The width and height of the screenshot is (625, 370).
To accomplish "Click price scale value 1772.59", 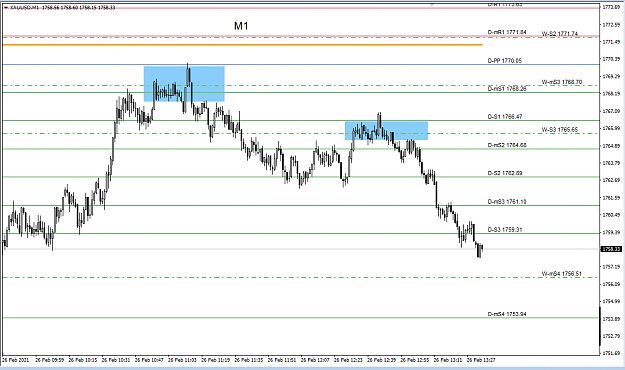I will (x=611, y=25).
